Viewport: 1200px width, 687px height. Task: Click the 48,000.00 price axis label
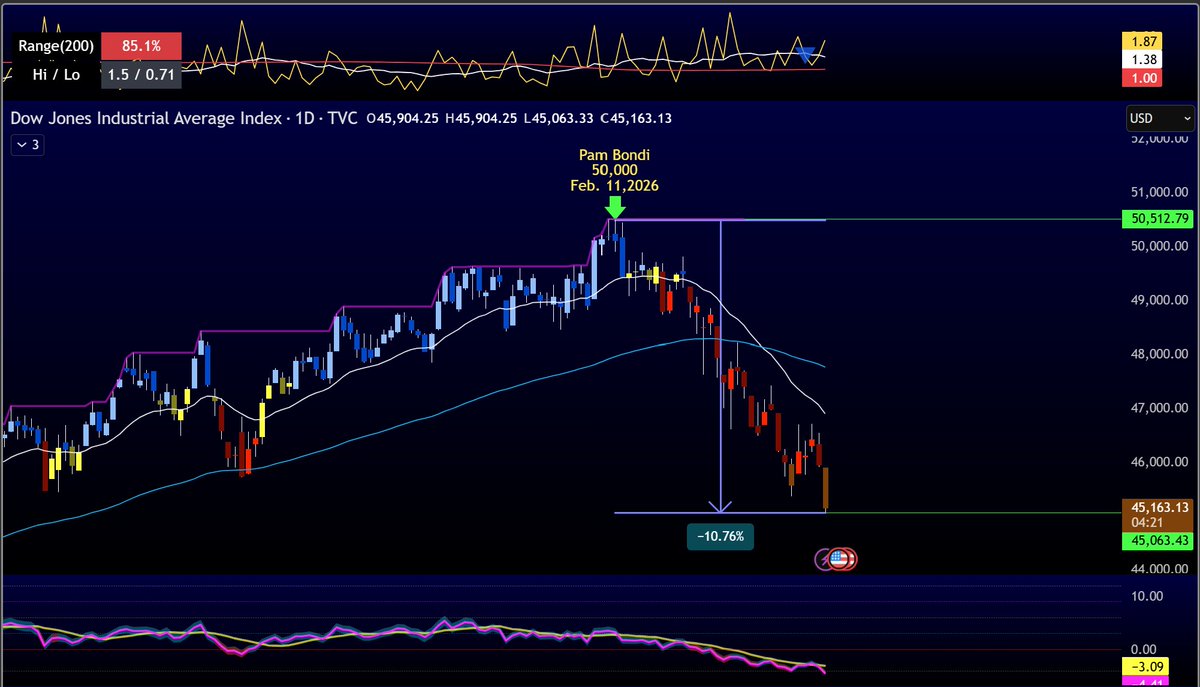click(1158, 354)
